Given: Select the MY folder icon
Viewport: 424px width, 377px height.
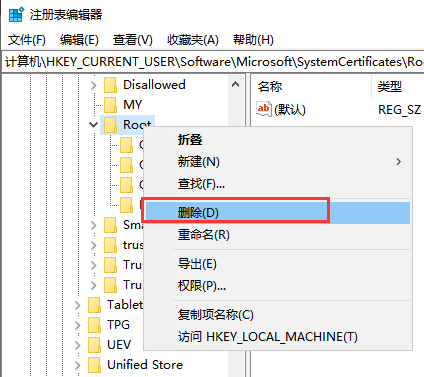Looking at the screenshot, I should pyautogui.click(x=110, y=105).
